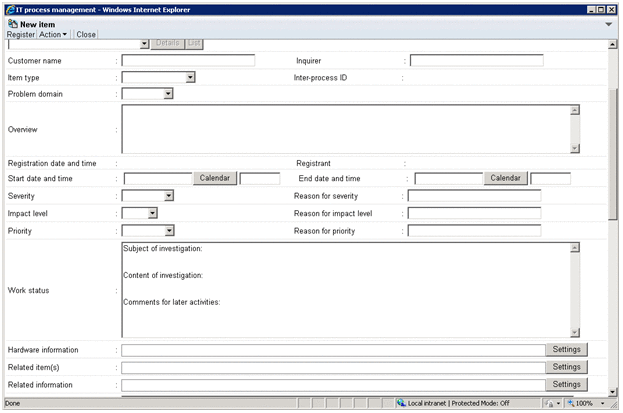Click Work status scroll up arrow

point(575,248)
